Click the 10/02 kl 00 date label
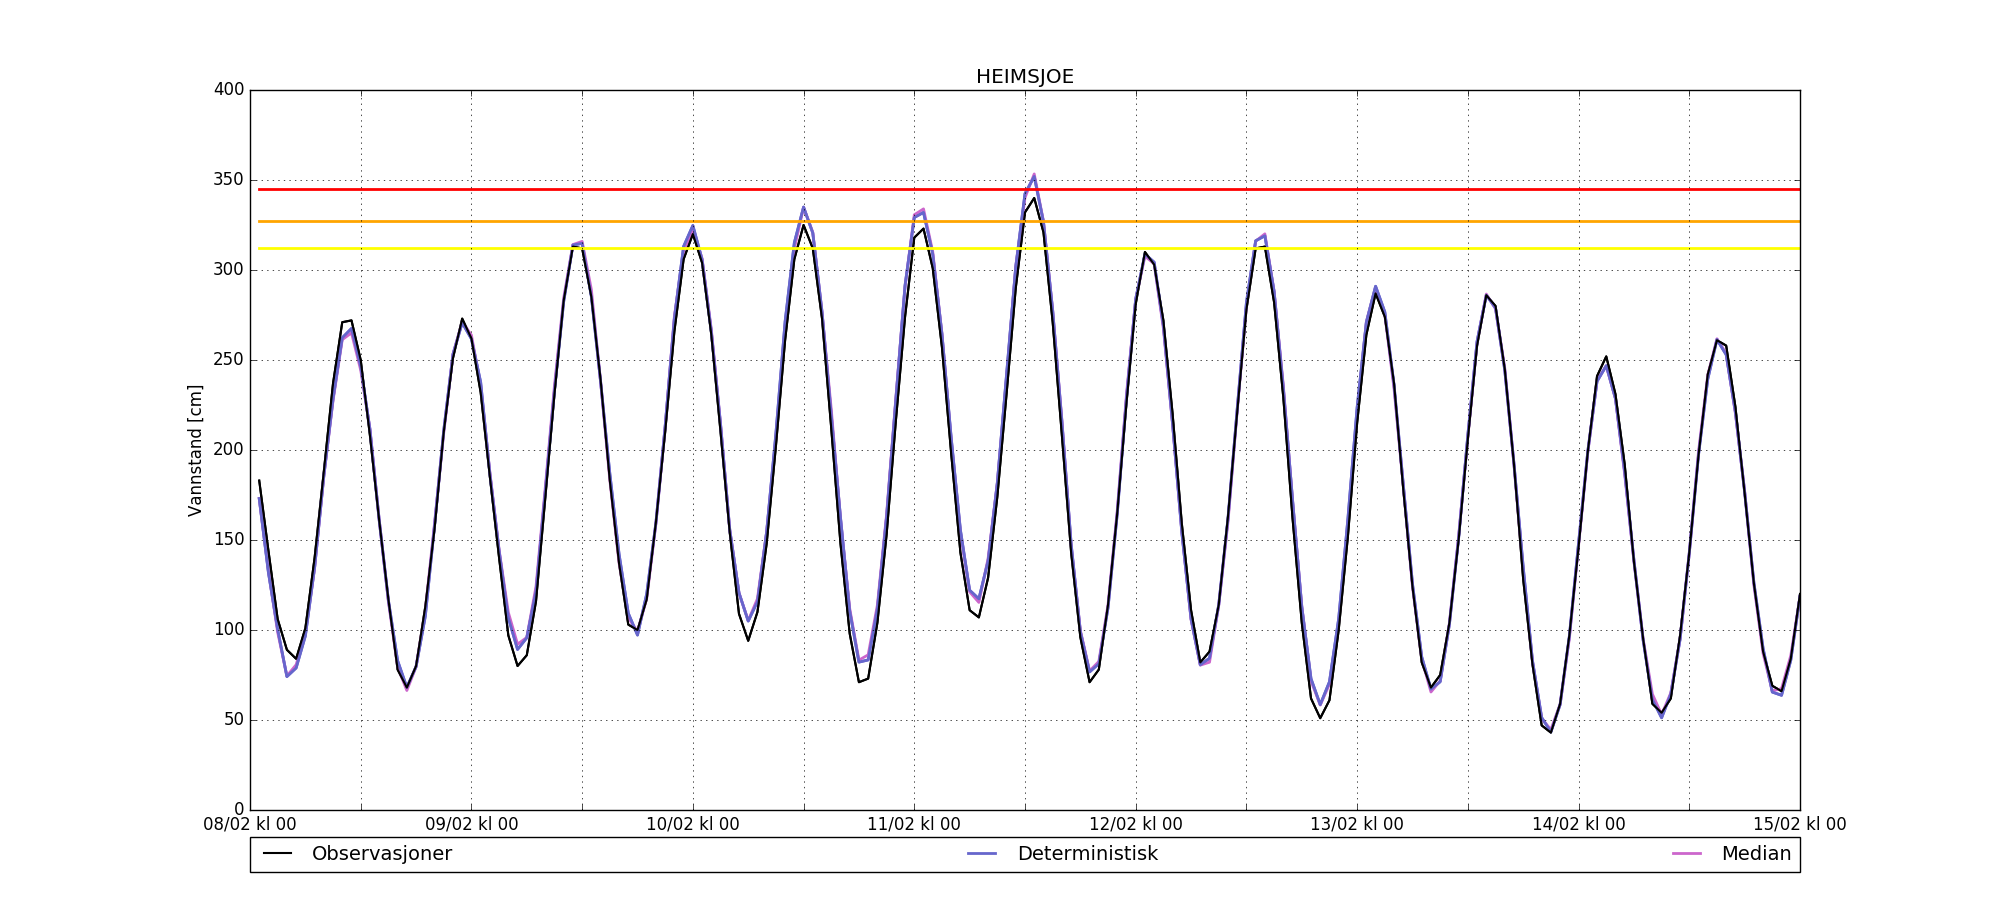 pos(693,825)
